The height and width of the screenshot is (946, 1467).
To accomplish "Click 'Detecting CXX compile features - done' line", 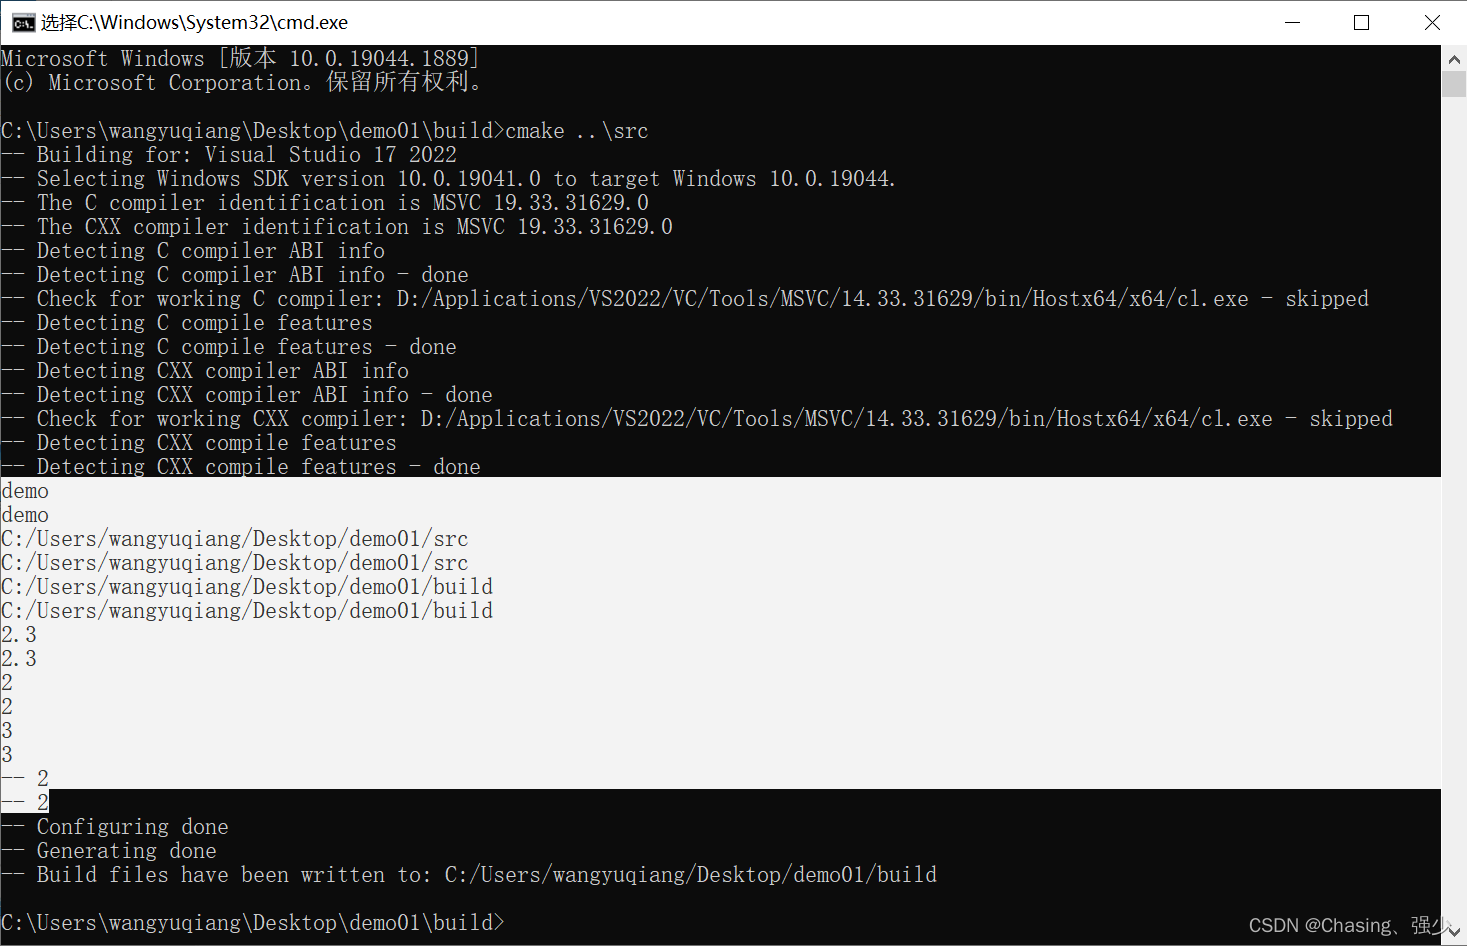I will [x=241, y=467].
